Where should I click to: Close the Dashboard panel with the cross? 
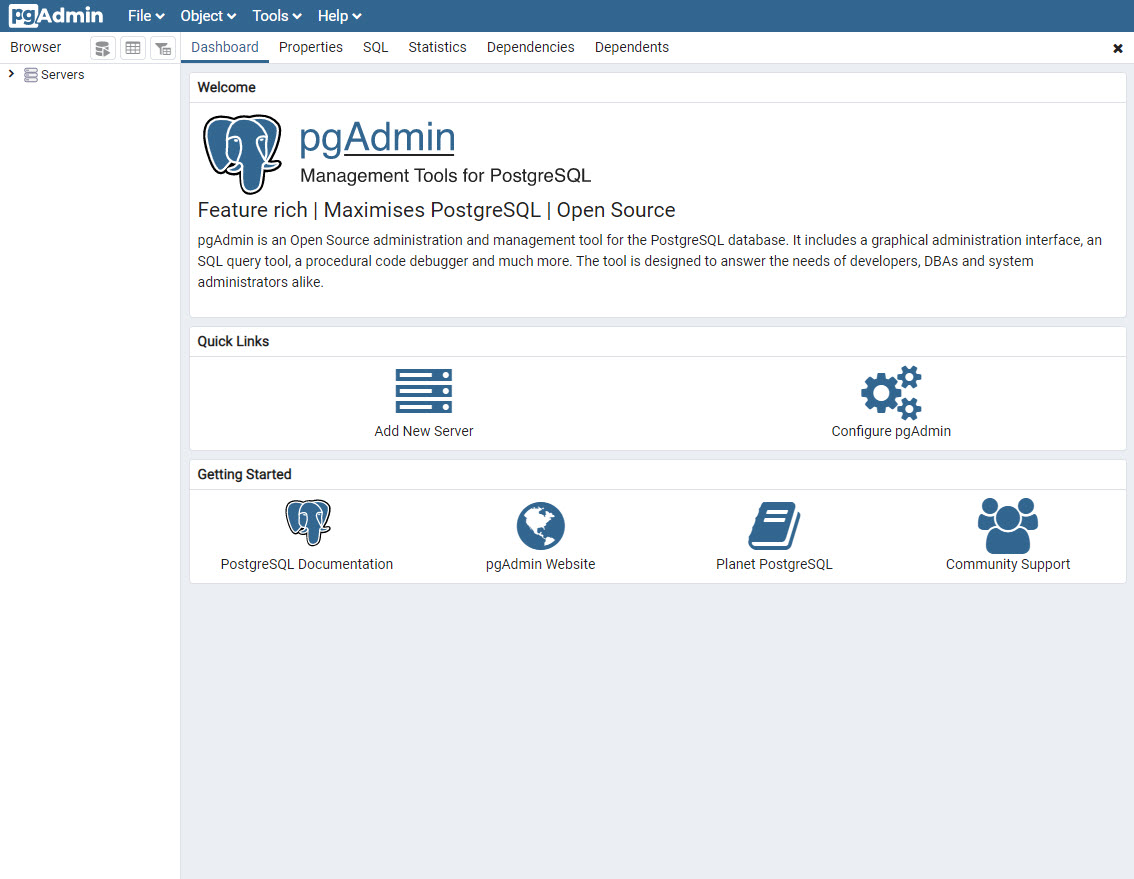tap(1117, 47)
